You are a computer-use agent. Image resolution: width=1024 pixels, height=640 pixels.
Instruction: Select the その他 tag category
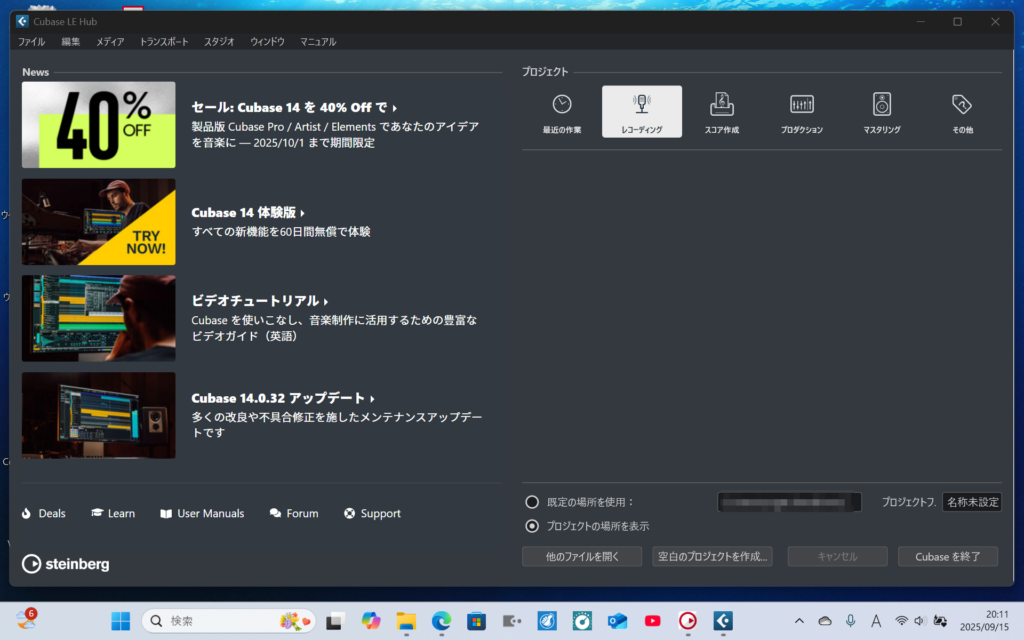pos(962,111)
